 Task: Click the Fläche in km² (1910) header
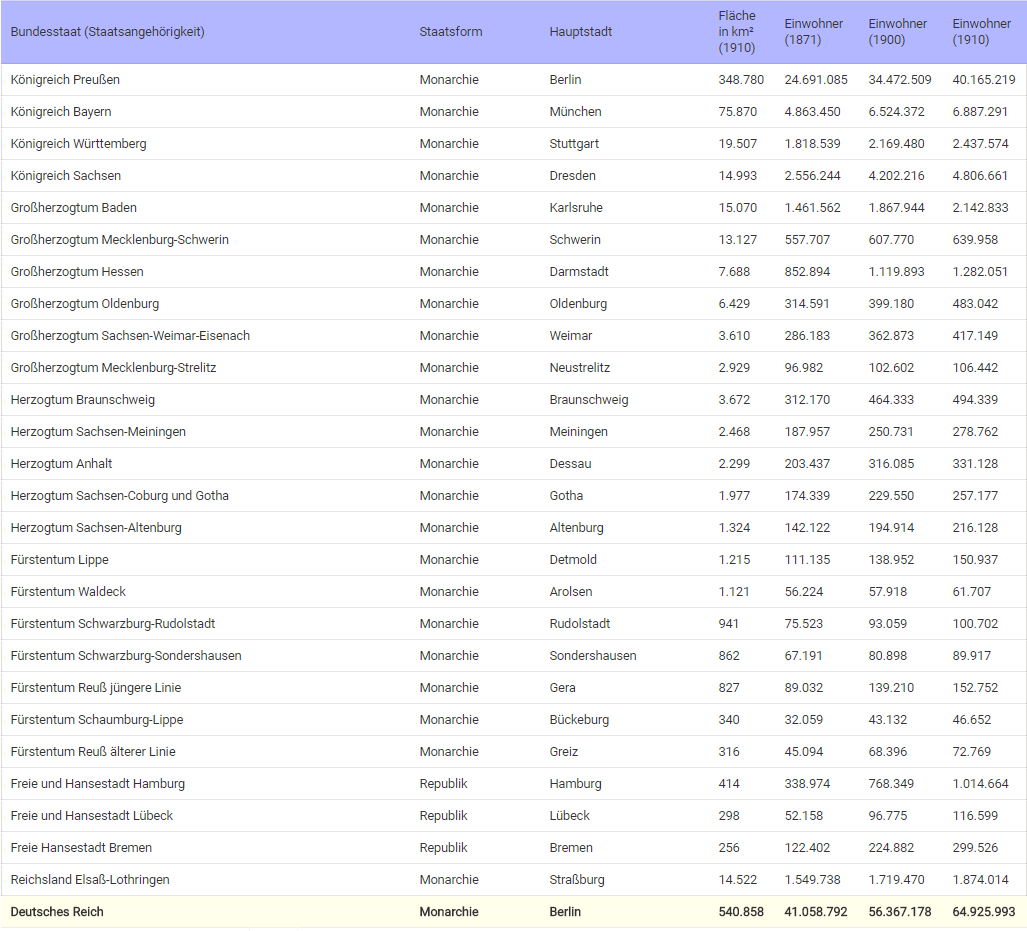click(x=737, y=31)
